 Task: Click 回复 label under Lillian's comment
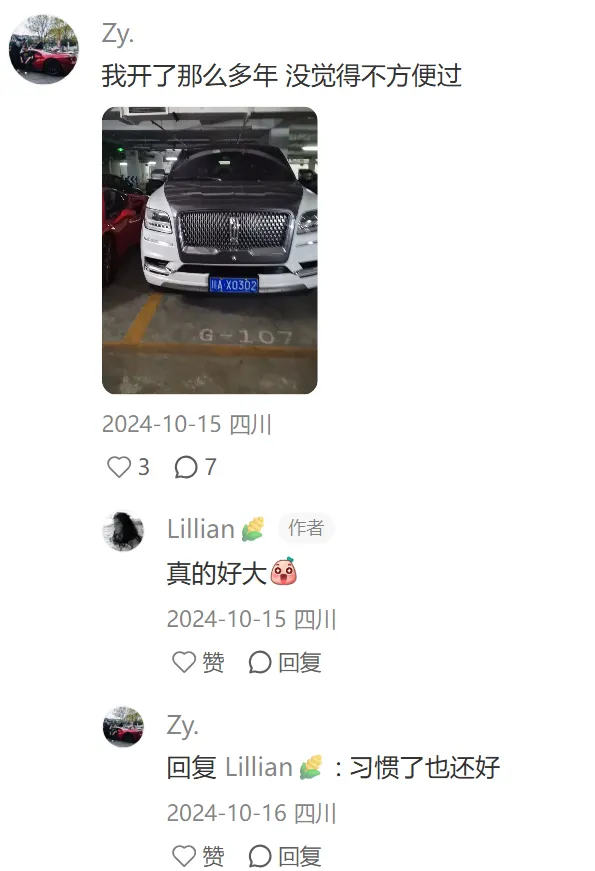point(300,663)
